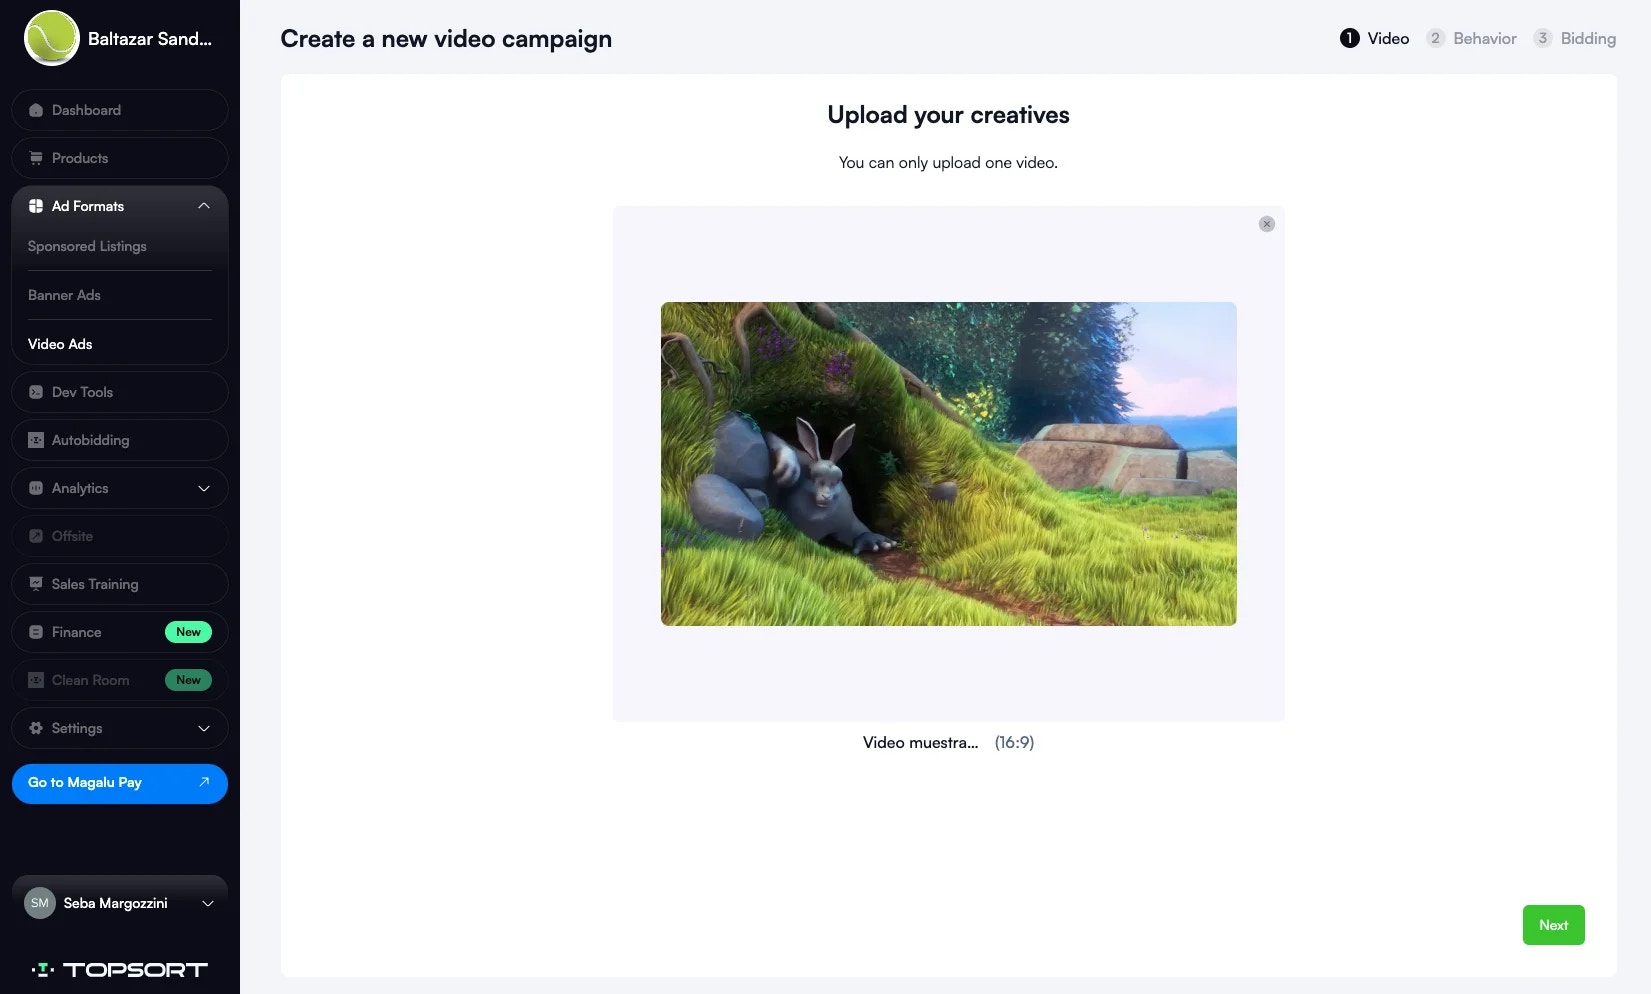The height and width of the screenshot is (994, 1651).
Task: Expand the Analytics chevron
Action: [204, 488]
